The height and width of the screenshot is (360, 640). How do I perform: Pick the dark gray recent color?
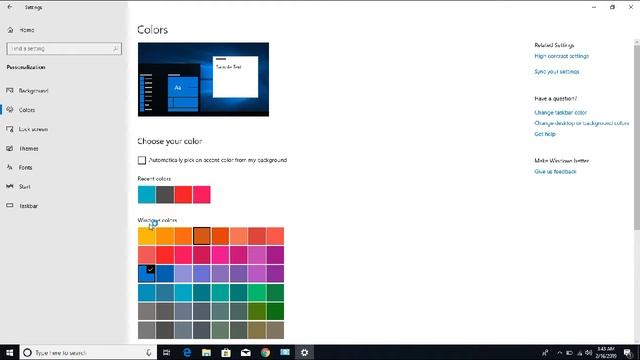[165, 194]
